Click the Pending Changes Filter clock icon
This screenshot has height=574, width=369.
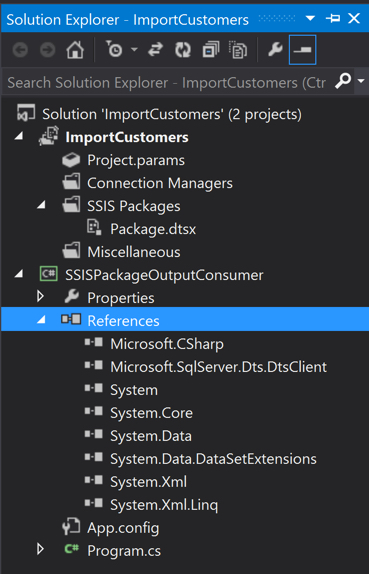(114, 49)
